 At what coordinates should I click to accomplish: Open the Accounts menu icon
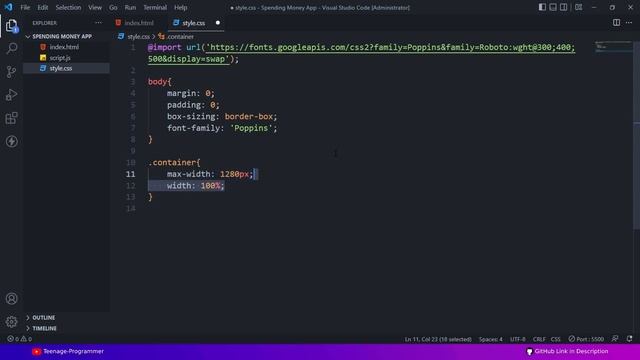point(11,298)
